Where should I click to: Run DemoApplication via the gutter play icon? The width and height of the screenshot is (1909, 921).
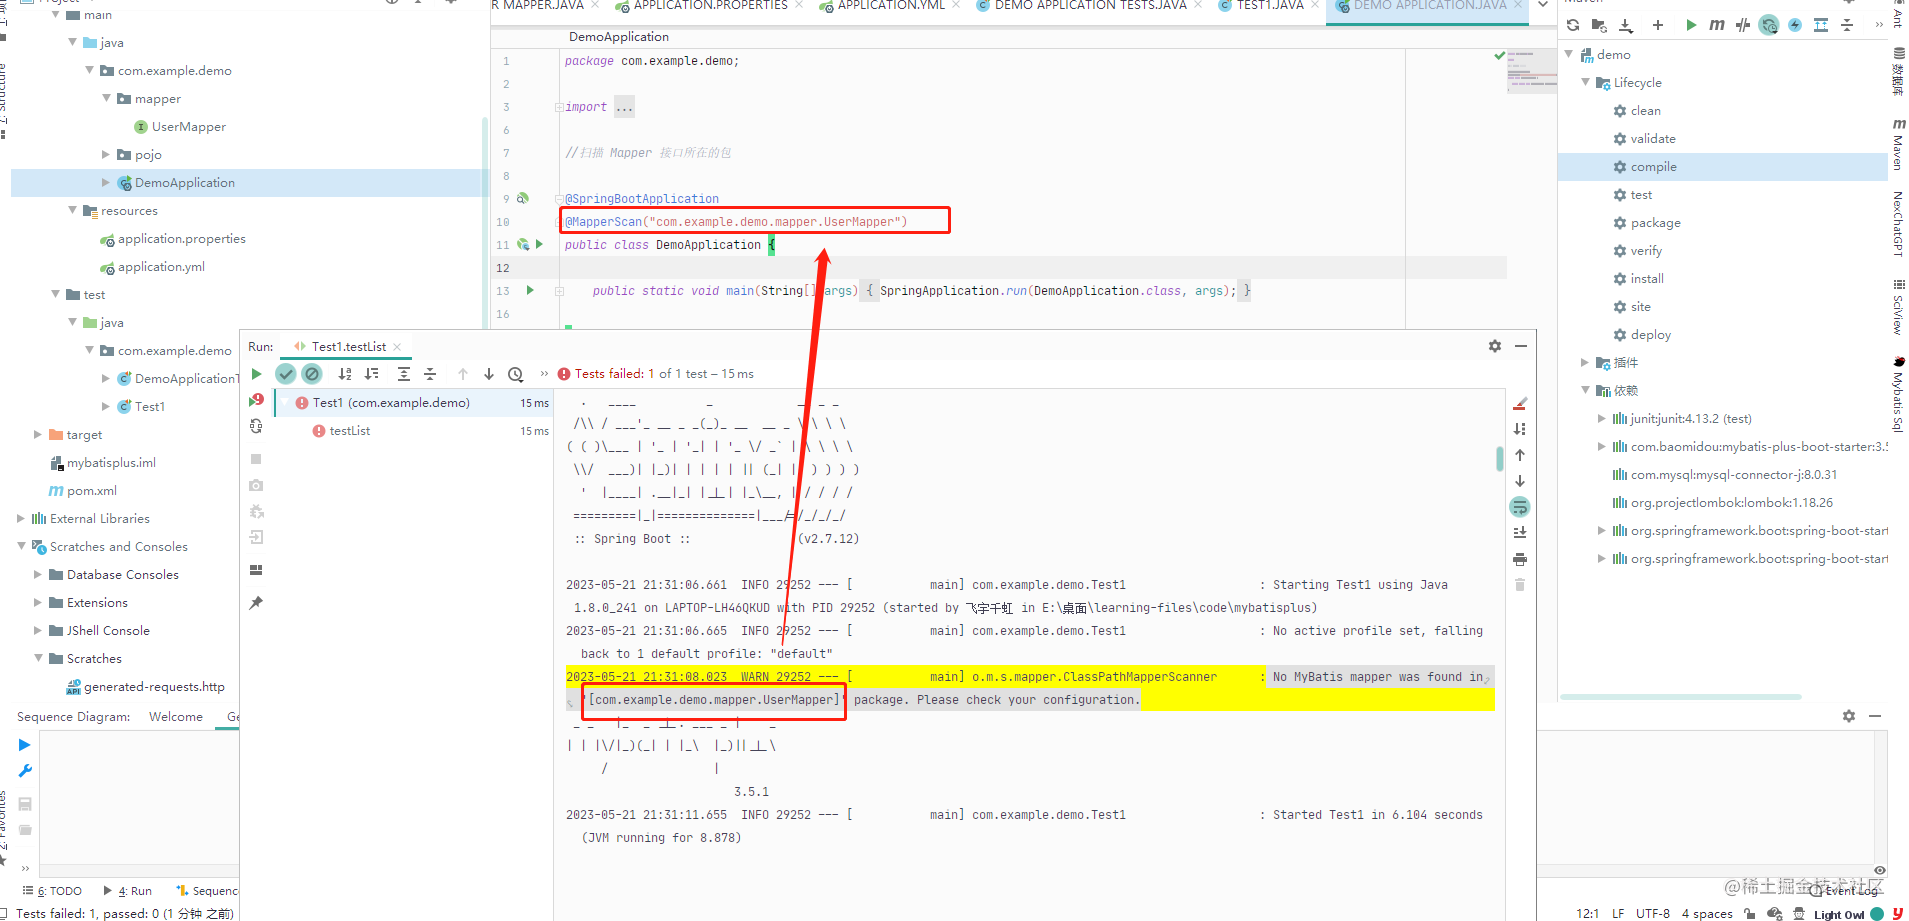point(539,243)
